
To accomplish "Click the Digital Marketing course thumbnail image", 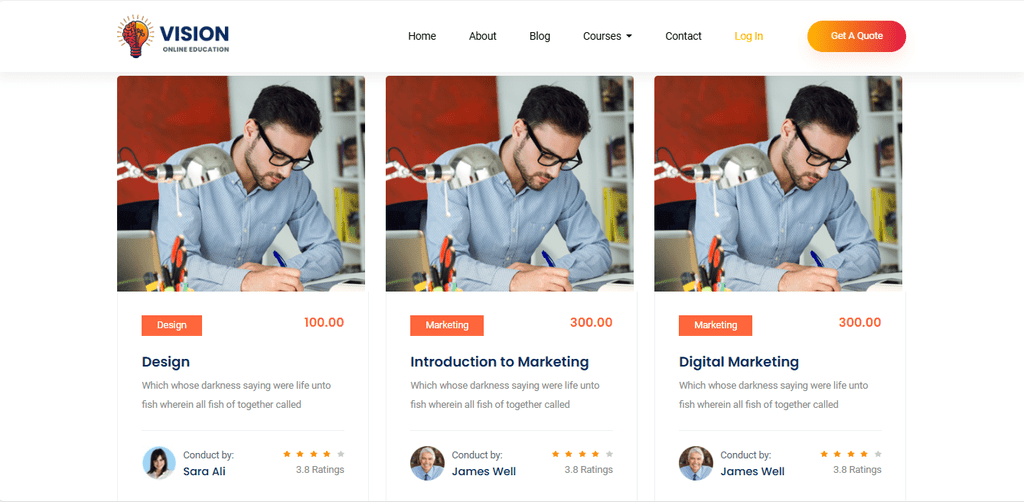I will pyautogui.click(x=778, y=183).
